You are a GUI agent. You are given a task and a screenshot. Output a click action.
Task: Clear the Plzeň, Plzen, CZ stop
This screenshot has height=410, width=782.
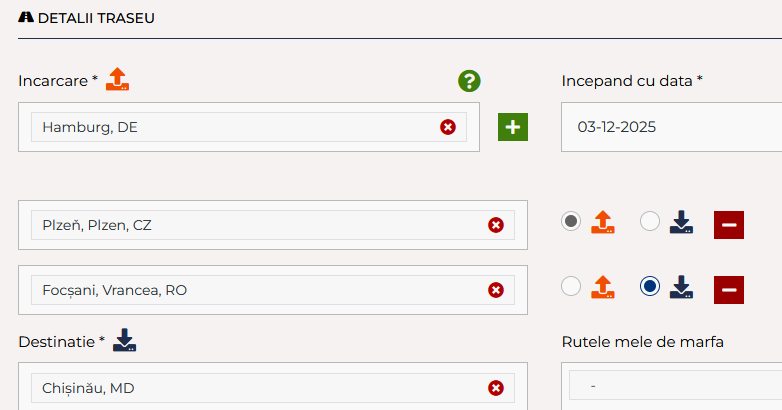click(x=495, y=225)
